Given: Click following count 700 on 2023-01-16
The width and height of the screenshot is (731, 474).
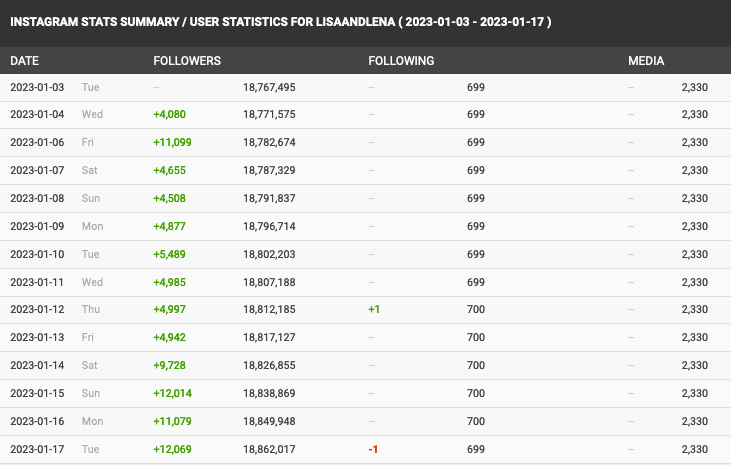Looking at the screenshot, I should point(476,421).
